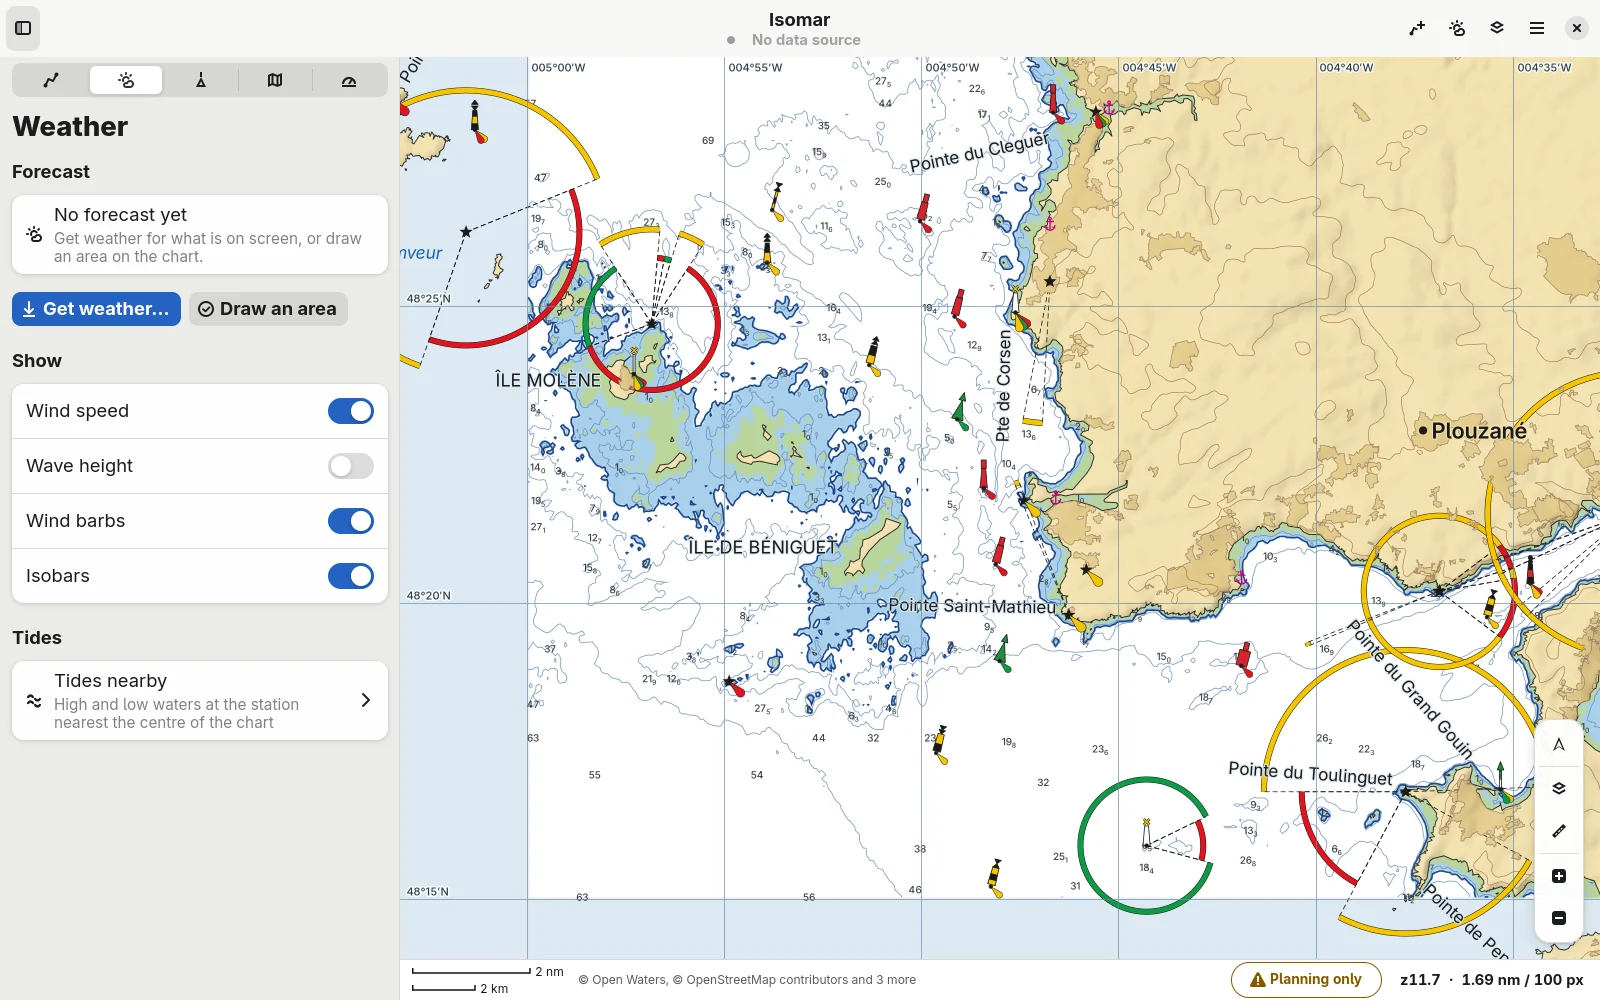Click the Pointe du Cleguer label
The image size is (1600, 1000).
point(978,153)
